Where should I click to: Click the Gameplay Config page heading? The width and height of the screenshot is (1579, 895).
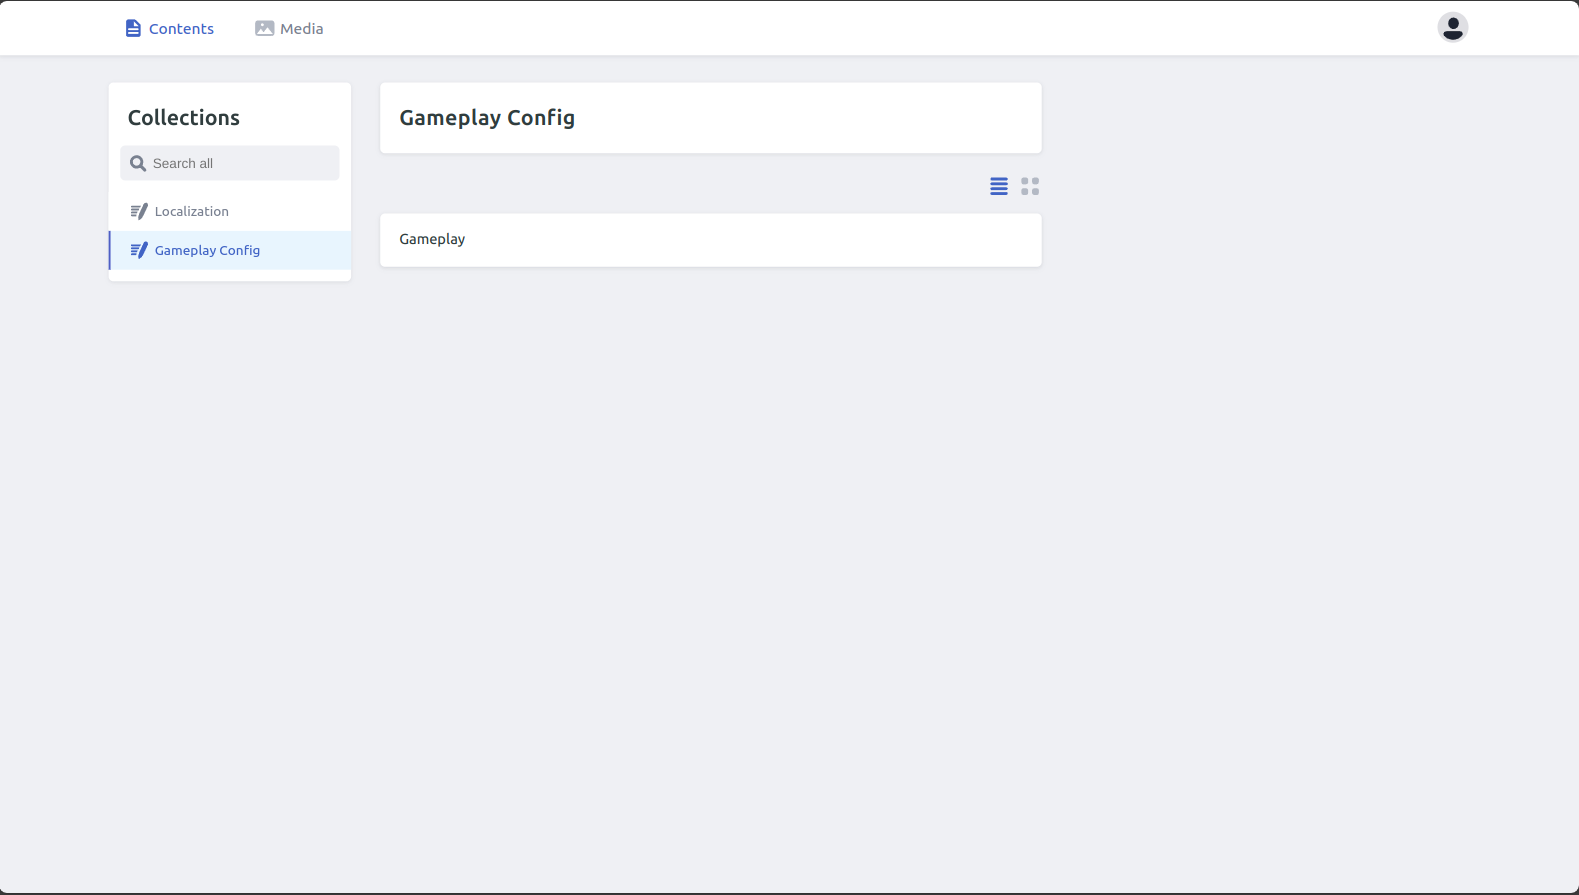[487, 118]
